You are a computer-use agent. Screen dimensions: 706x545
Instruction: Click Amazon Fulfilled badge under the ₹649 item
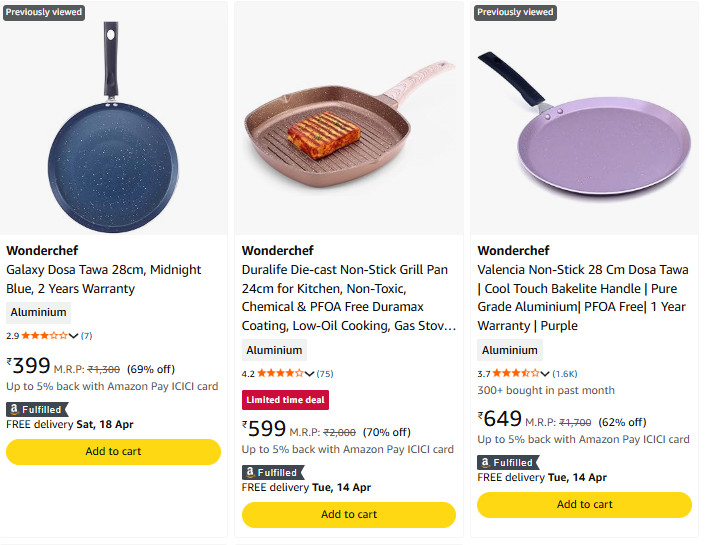[x=508, y=463]
